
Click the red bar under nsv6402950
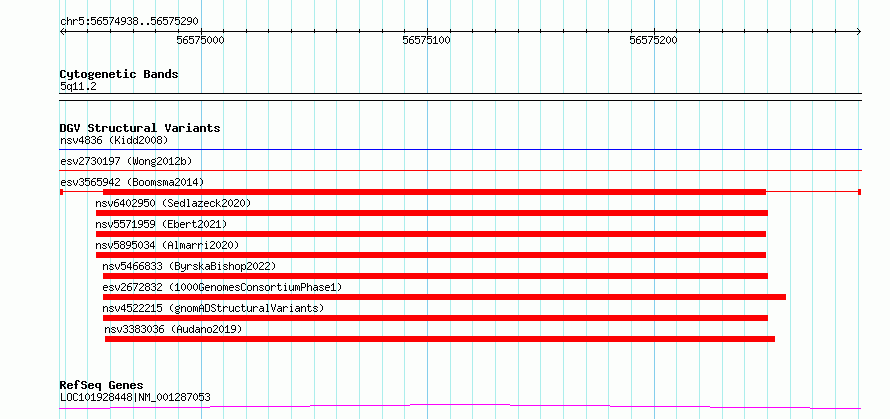click(431, 213)
